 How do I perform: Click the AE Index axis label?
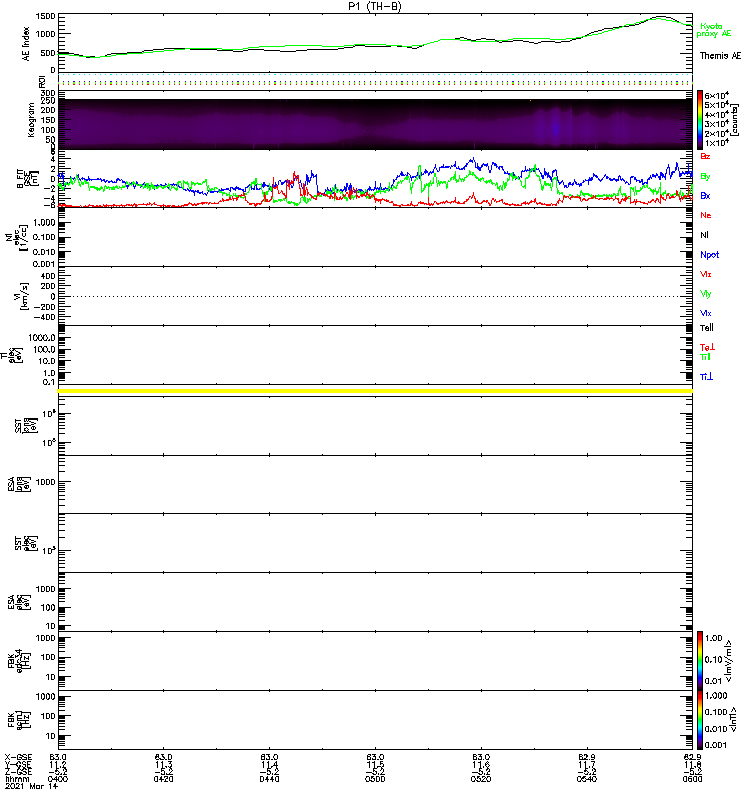[27, 44]
